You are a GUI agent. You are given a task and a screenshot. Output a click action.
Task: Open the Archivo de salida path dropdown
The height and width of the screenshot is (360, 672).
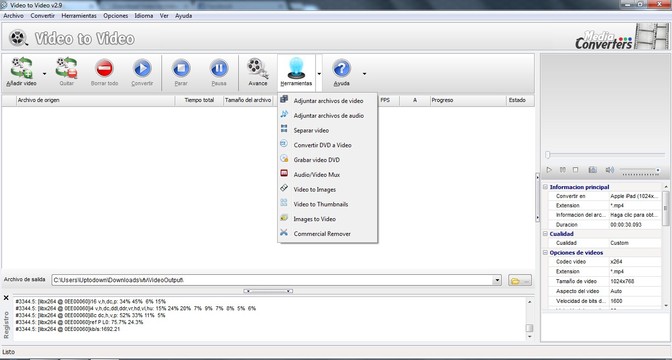tap(497, 280)
